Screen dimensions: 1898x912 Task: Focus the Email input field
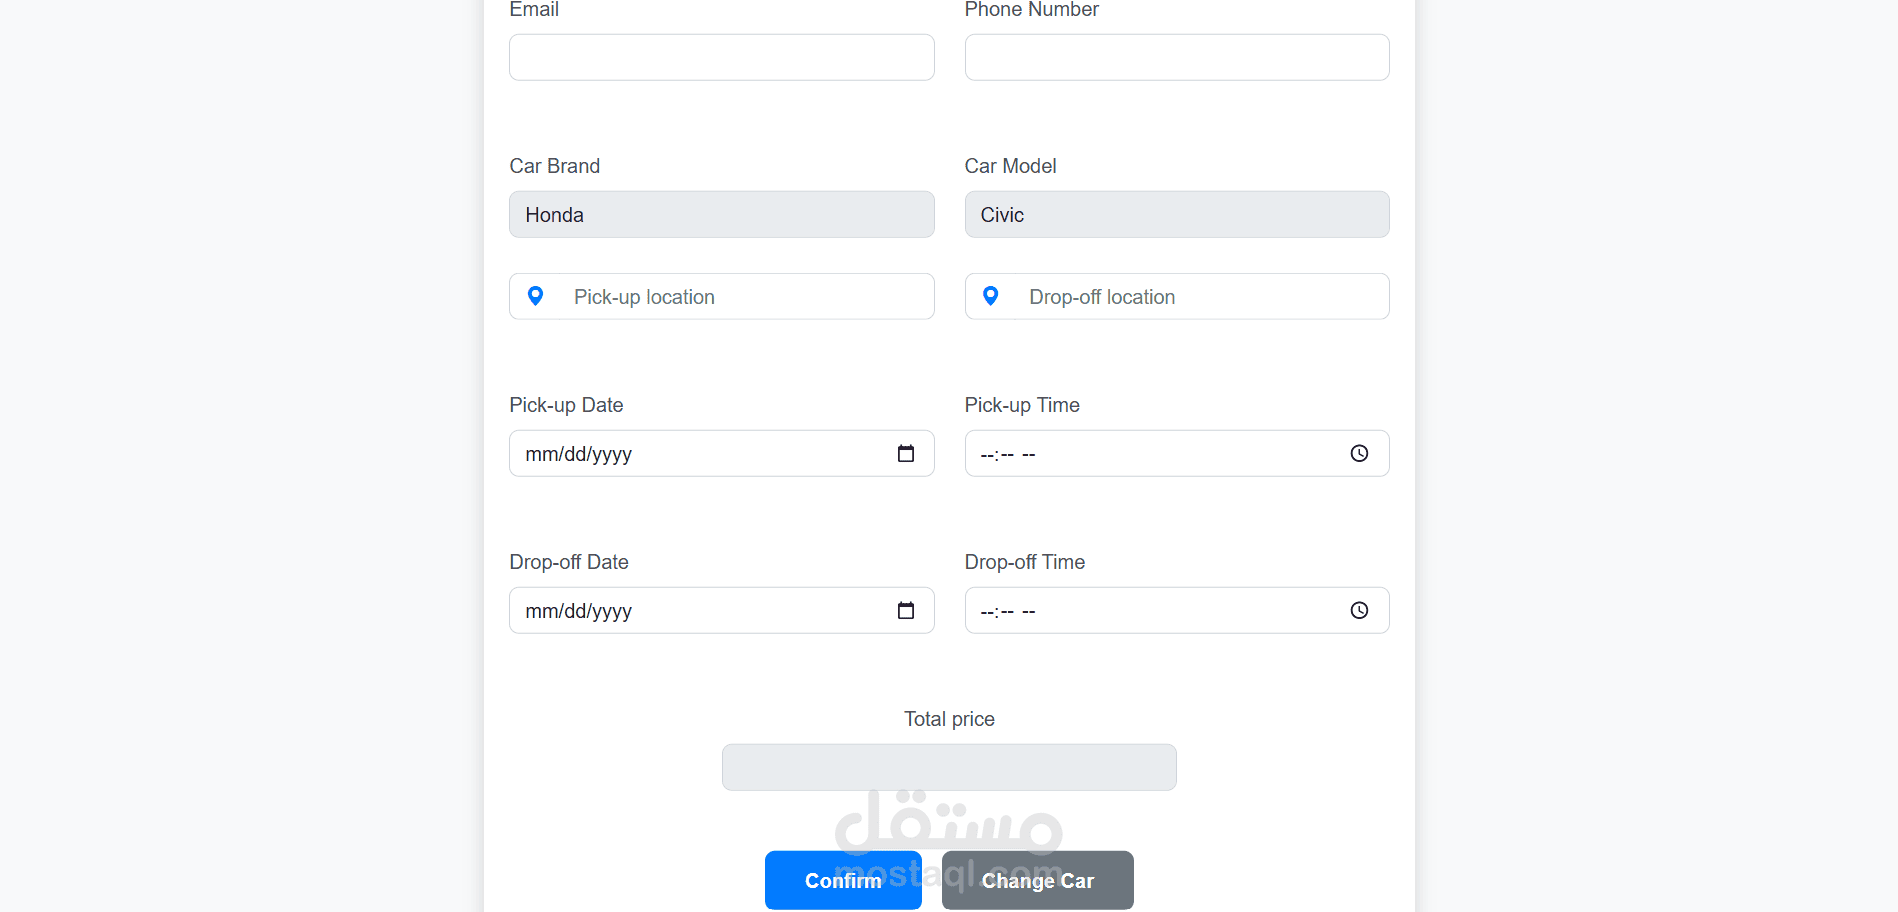click(722, 57)
